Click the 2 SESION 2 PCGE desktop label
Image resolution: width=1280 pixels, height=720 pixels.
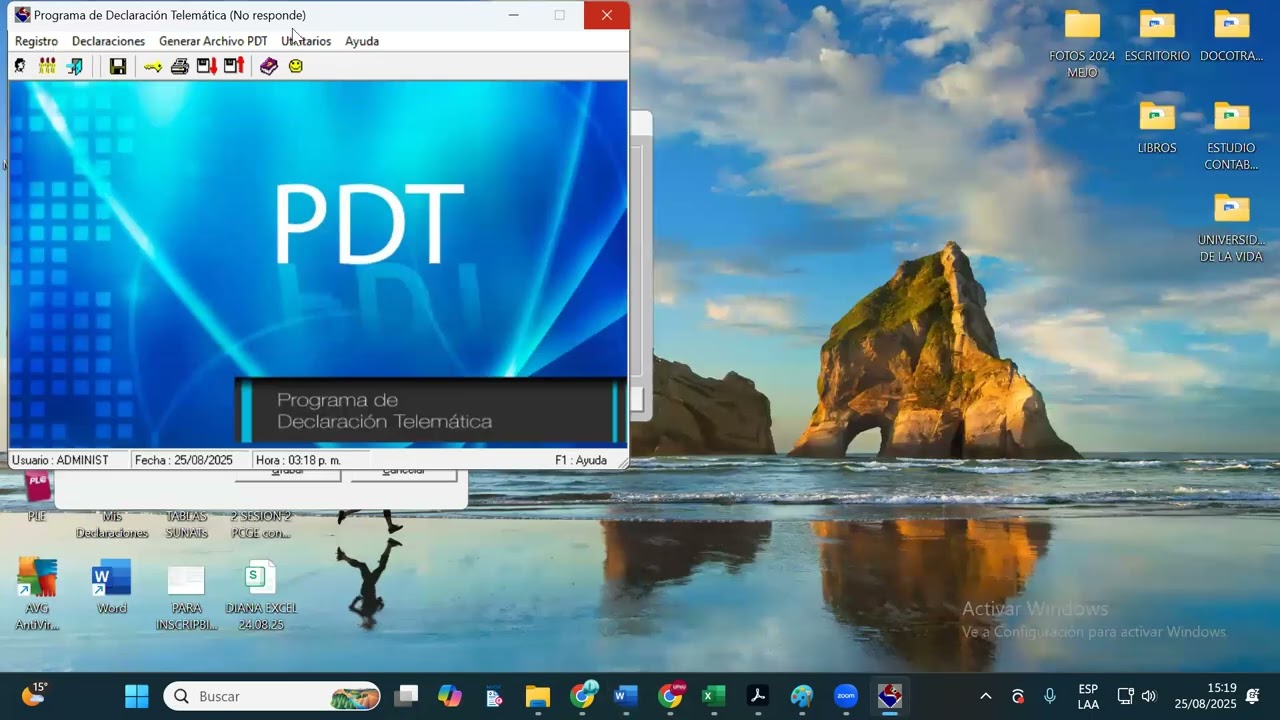click(261, 525)
